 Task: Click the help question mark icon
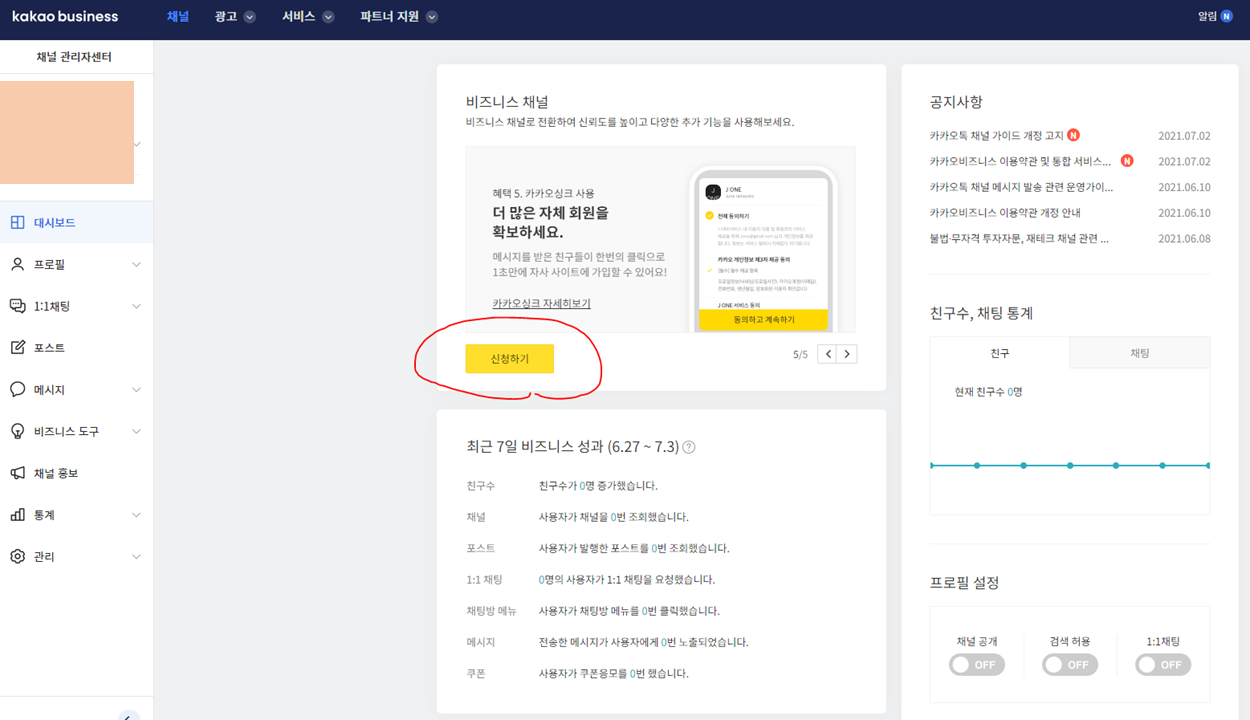click(689, 447)
